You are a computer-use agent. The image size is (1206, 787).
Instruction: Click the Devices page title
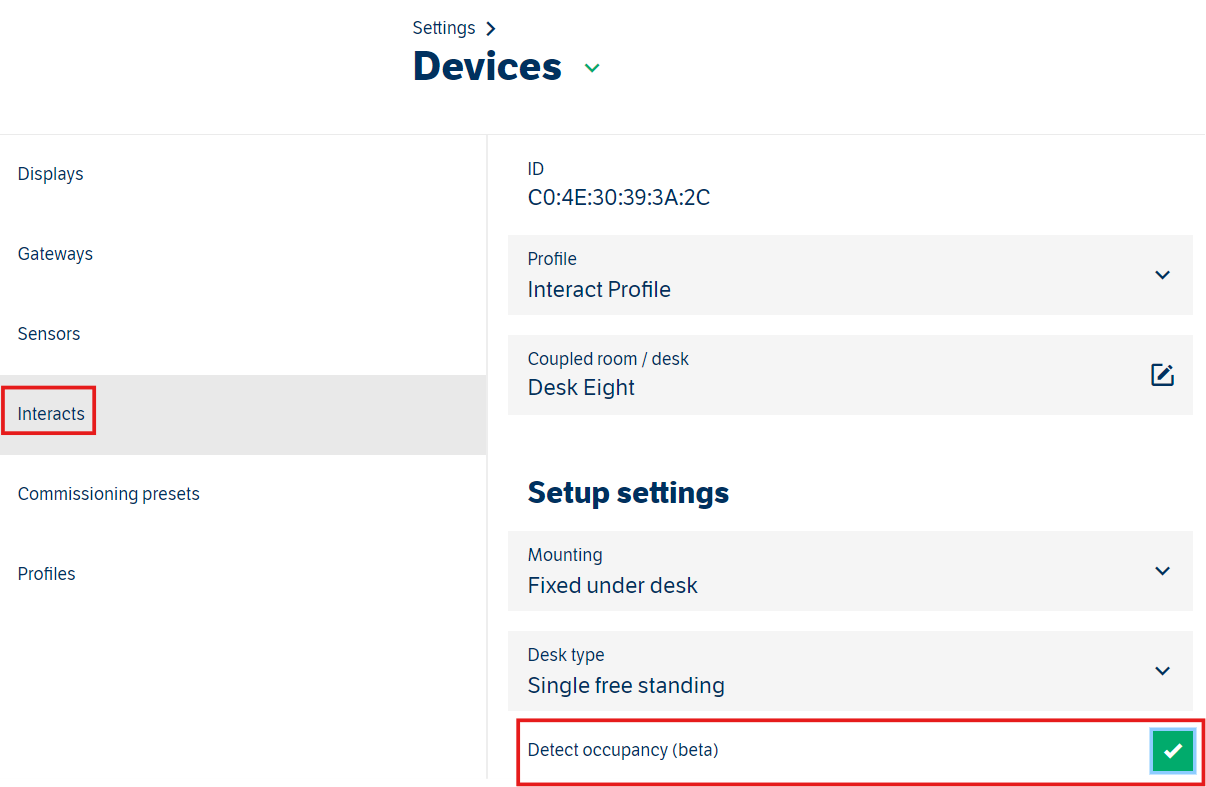(x=487, y=66)
